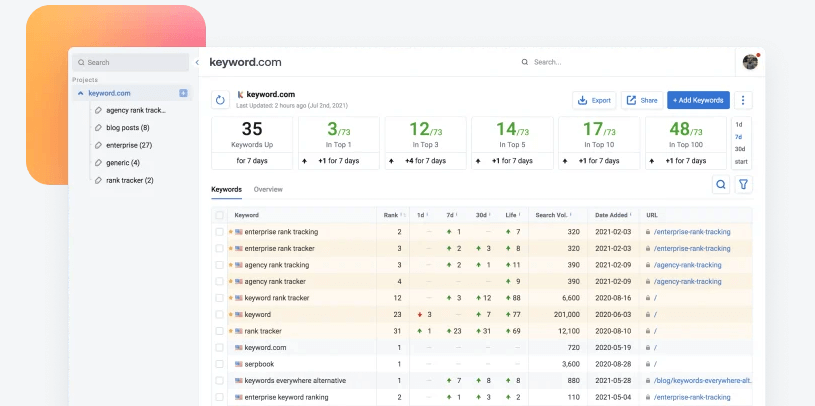Select the 30d time range
The height and width of the screenshot is (406, 815).
tap(740, 149)
